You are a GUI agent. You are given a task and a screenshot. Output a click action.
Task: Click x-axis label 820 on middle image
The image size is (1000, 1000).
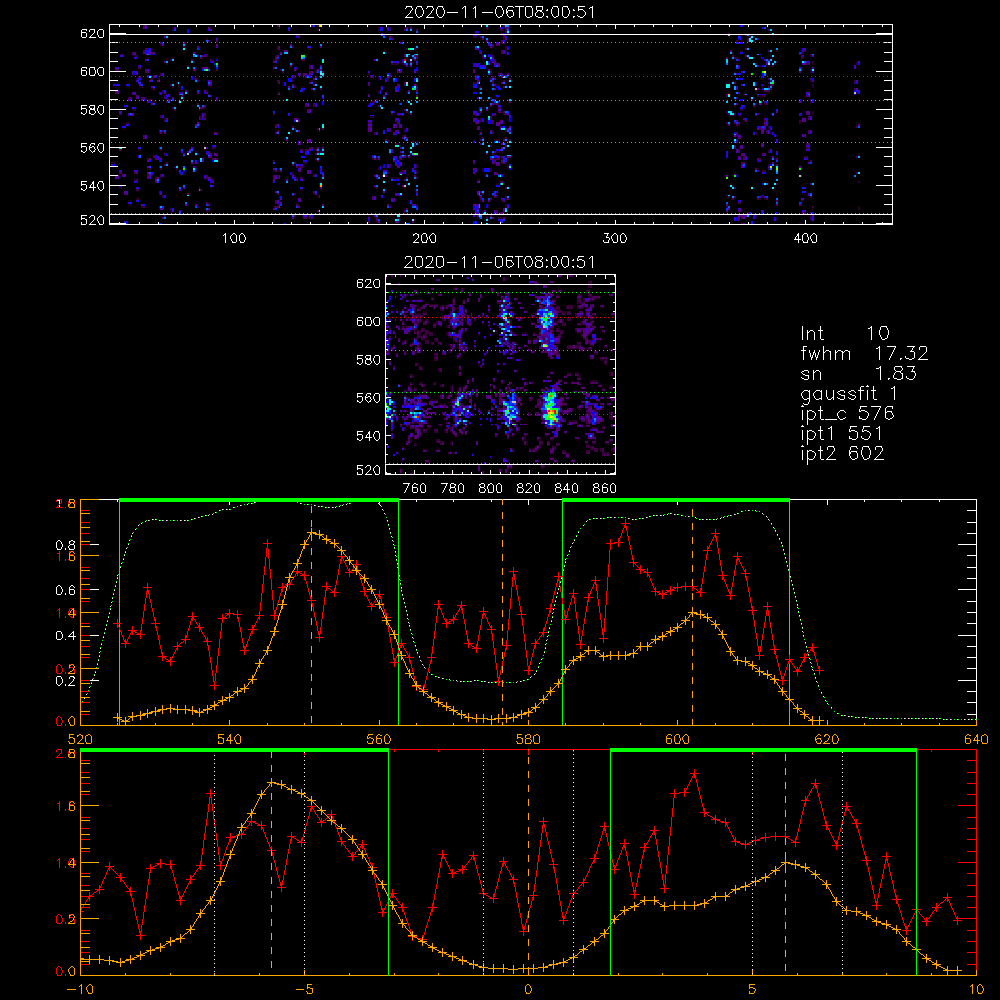pyautogui.click(x=529, y=489)
